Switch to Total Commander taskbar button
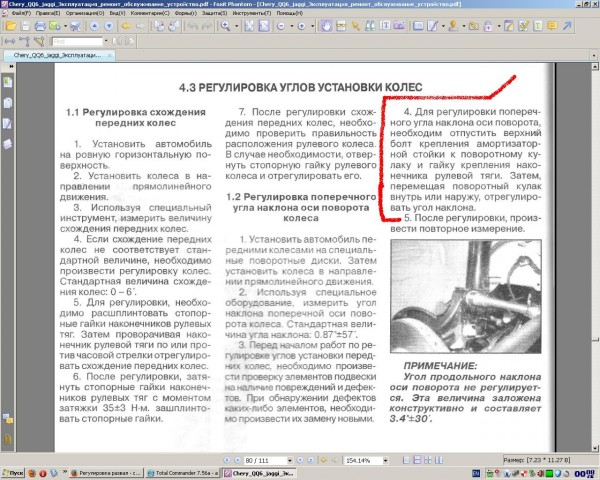 [x=183, y=473]
